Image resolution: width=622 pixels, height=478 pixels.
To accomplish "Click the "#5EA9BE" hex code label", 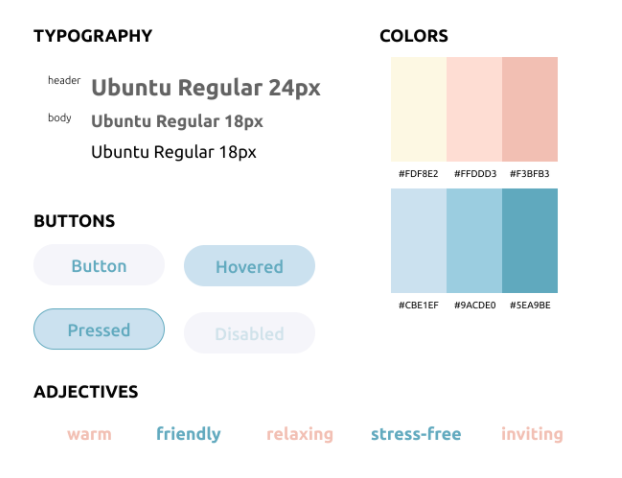I will pyautogui.click(x=530, y=305).
